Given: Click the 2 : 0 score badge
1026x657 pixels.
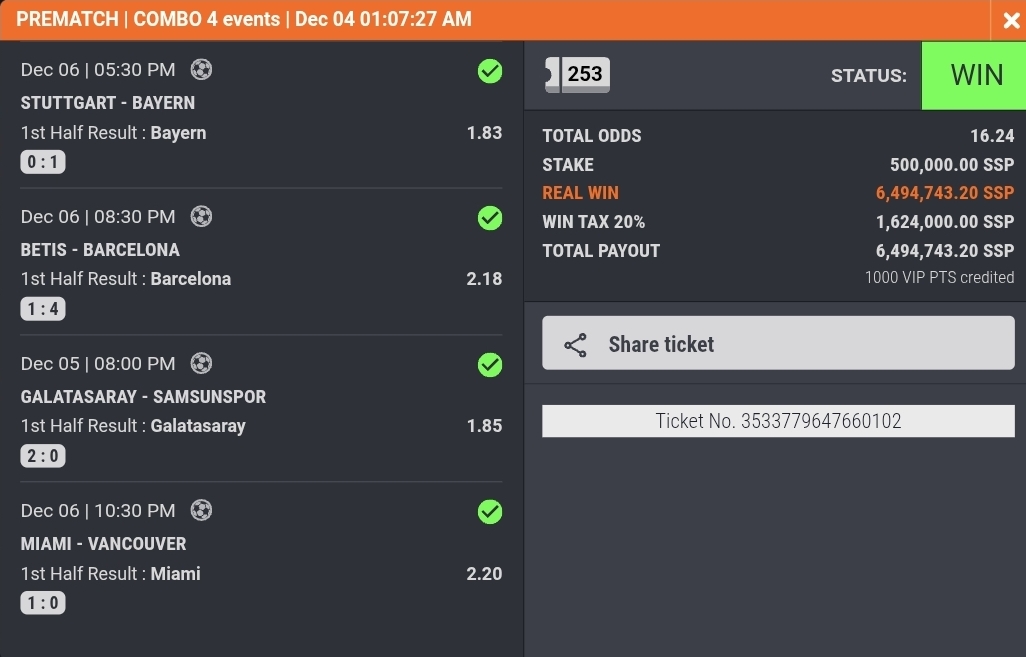Looking at the screenshot, I should tap(43, 456).
